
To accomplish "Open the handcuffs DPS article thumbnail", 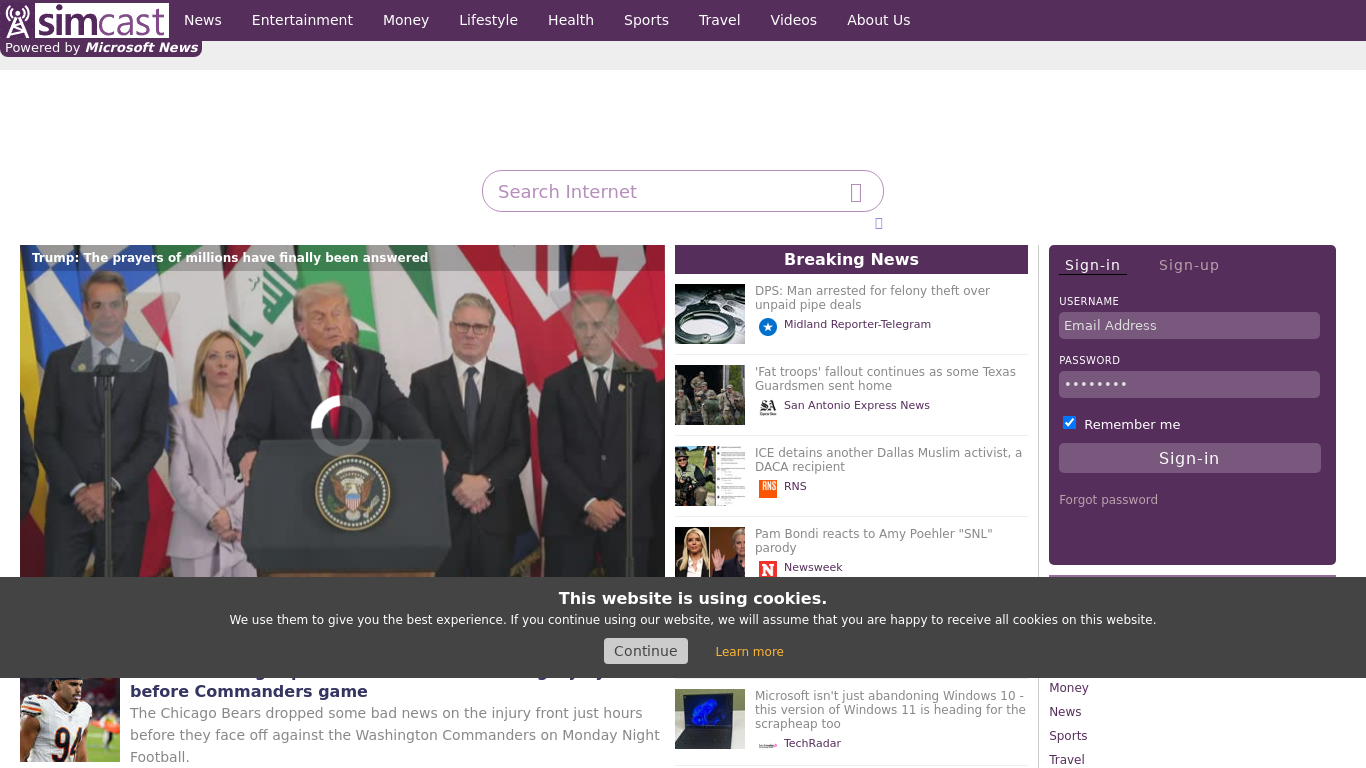I will 709,314.
